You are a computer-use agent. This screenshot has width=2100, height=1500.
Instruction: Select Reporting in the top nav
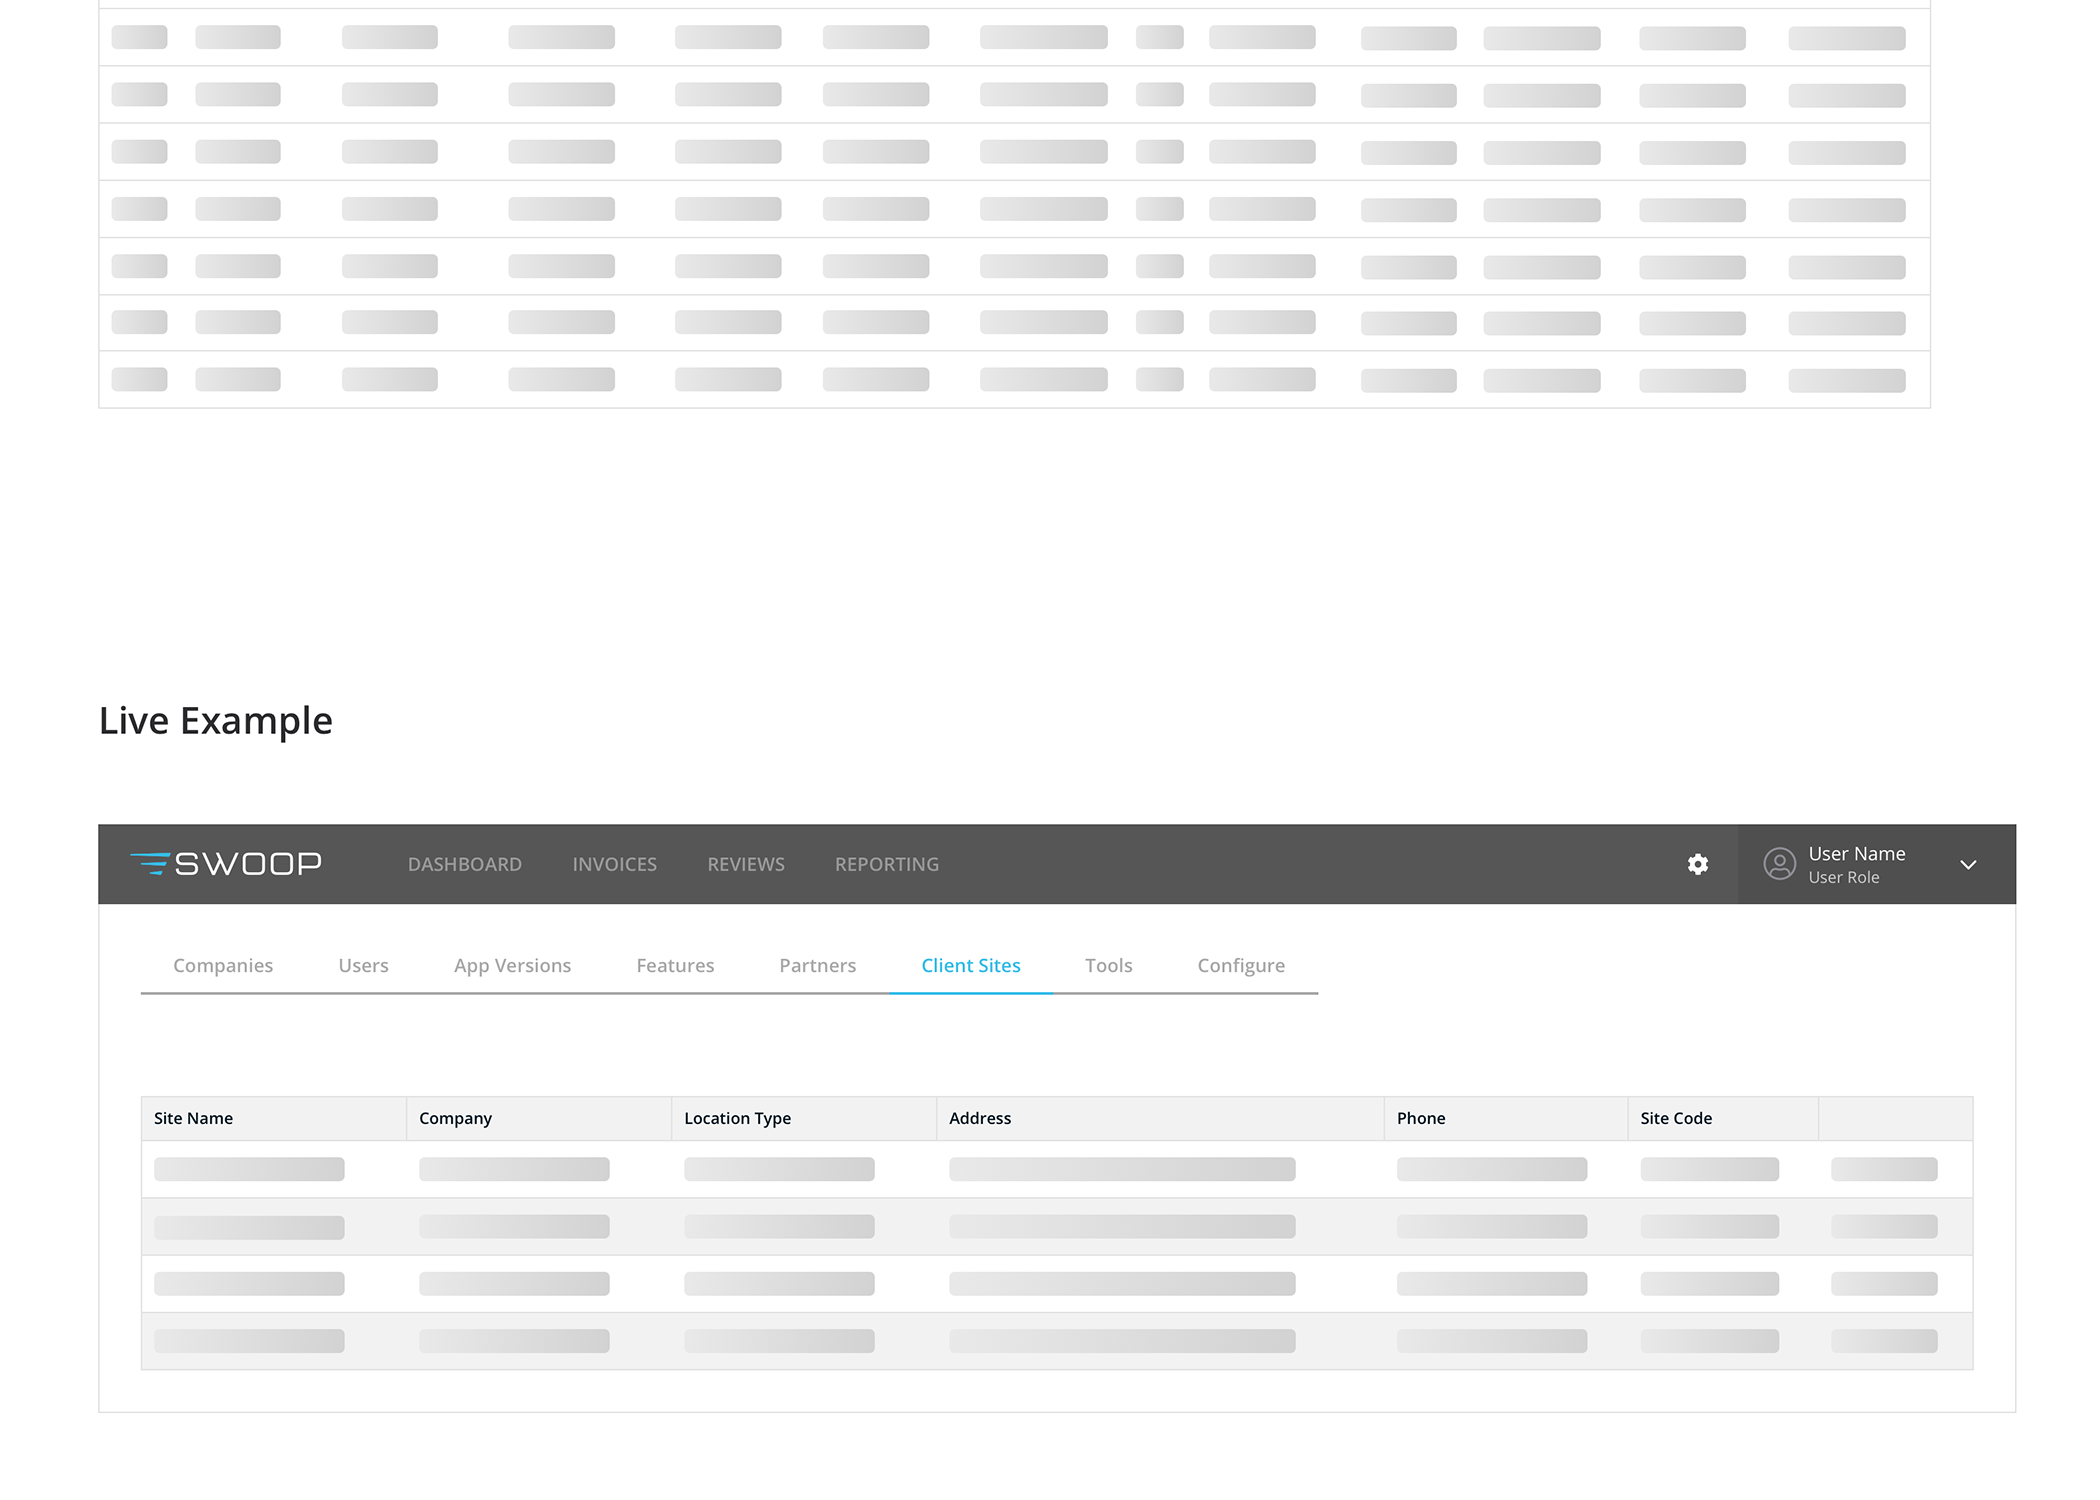(887, 864)
